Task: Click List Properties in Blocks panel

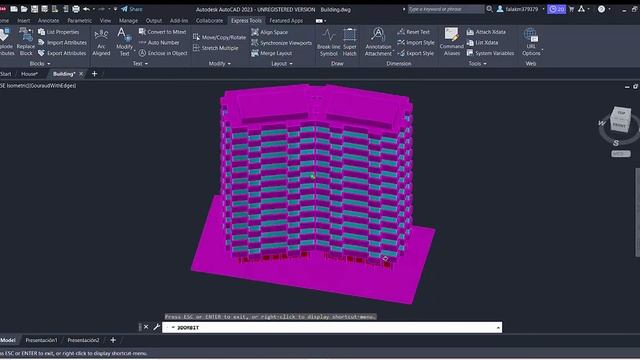Action: (58, 32)
